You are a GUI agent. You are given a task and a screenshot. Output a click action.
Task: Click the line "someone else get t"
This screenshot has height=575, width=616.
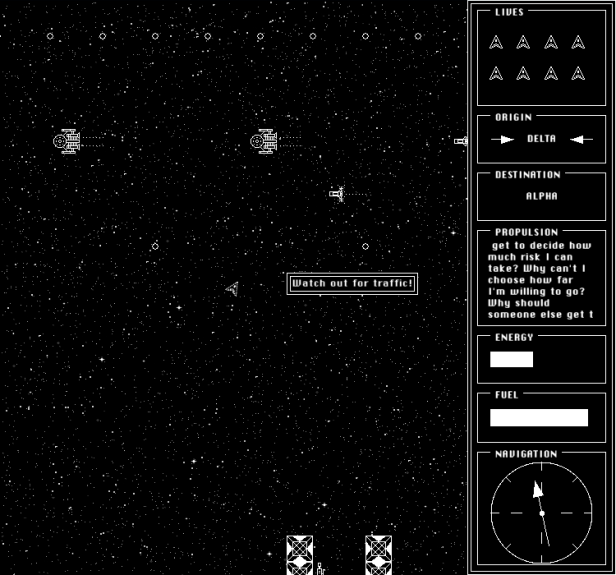tap(541, 315)
